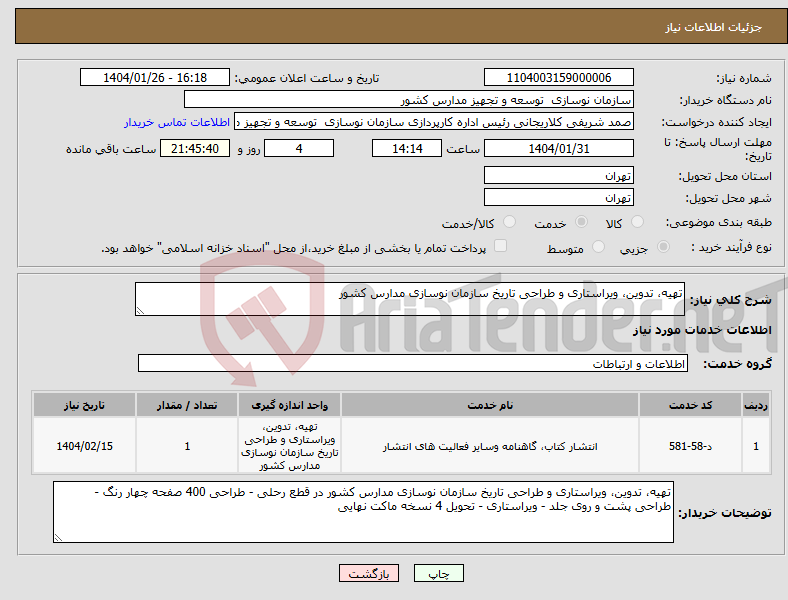Viewport: 788px width, 600px height.
Task: Click the توضیحات خریدار text area
Action: (x=363, y=512)
